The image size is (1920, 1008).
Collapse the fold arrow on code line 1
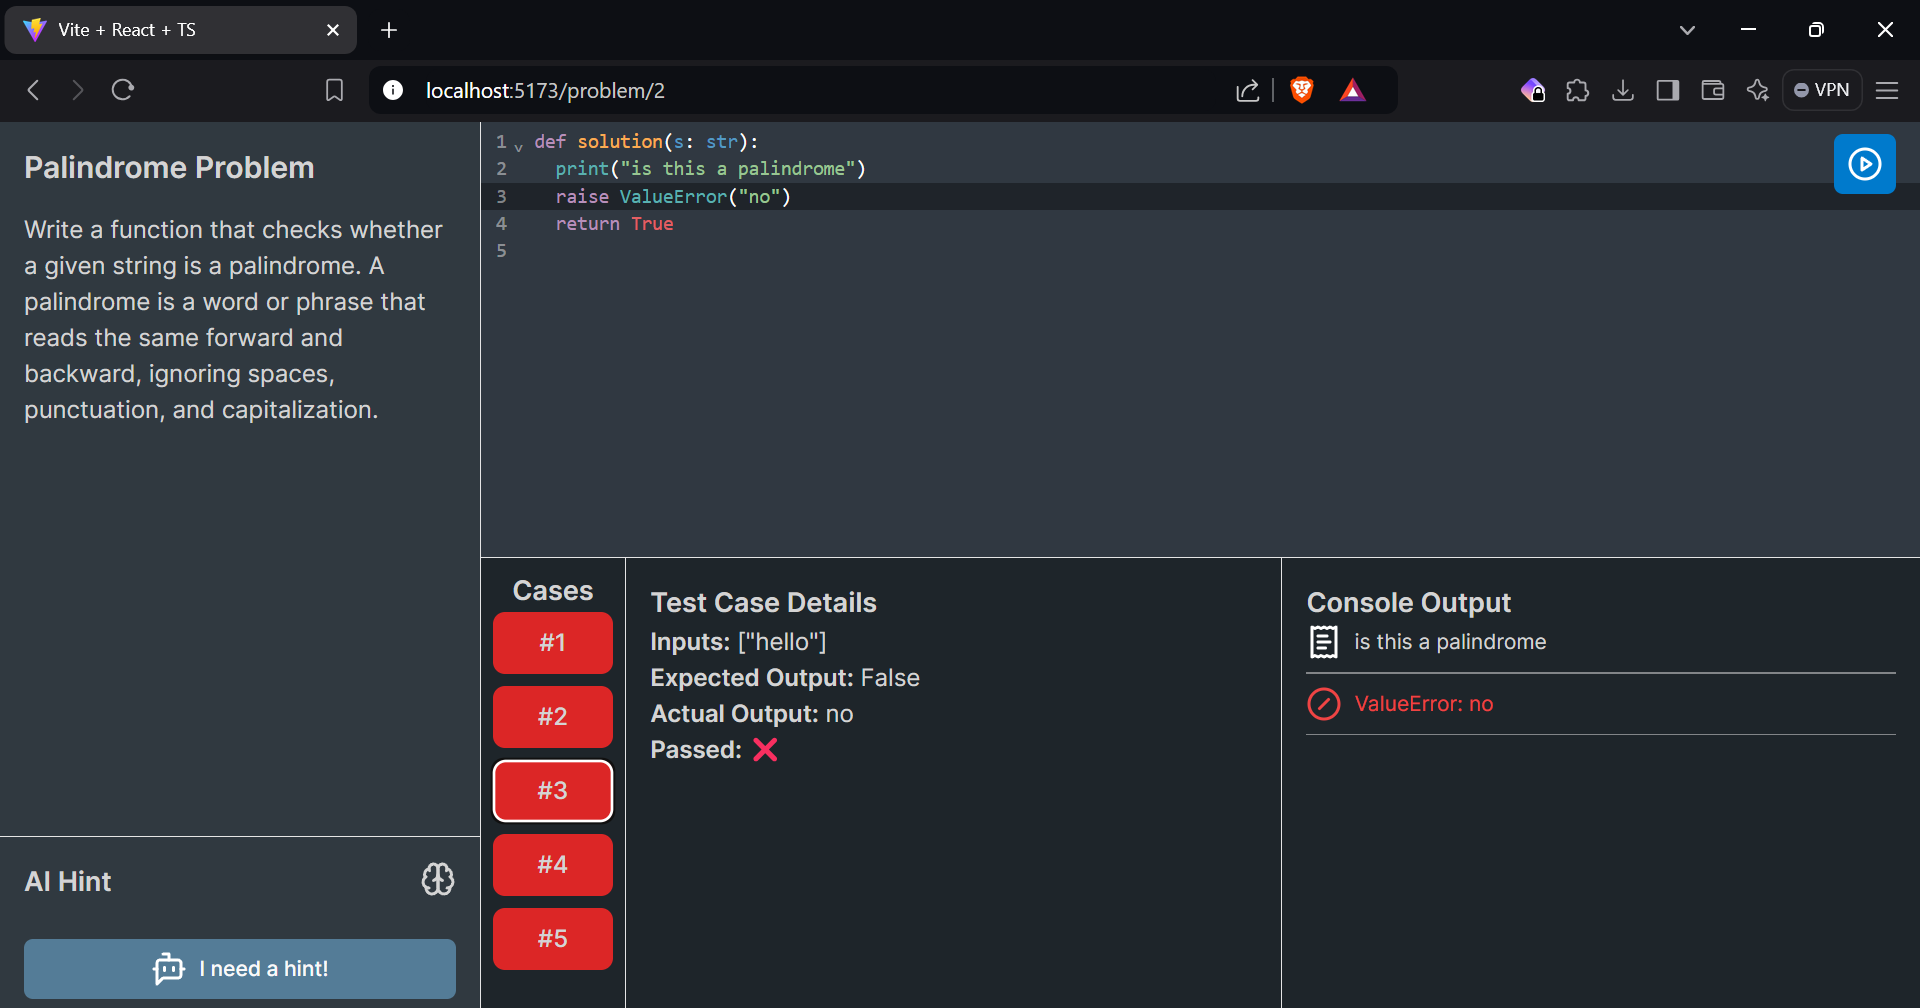519,146
